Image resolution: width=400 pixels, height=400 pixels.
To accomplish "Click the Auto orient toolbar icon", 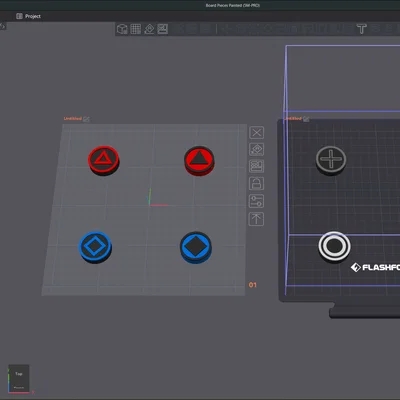I will pos(149,29).
